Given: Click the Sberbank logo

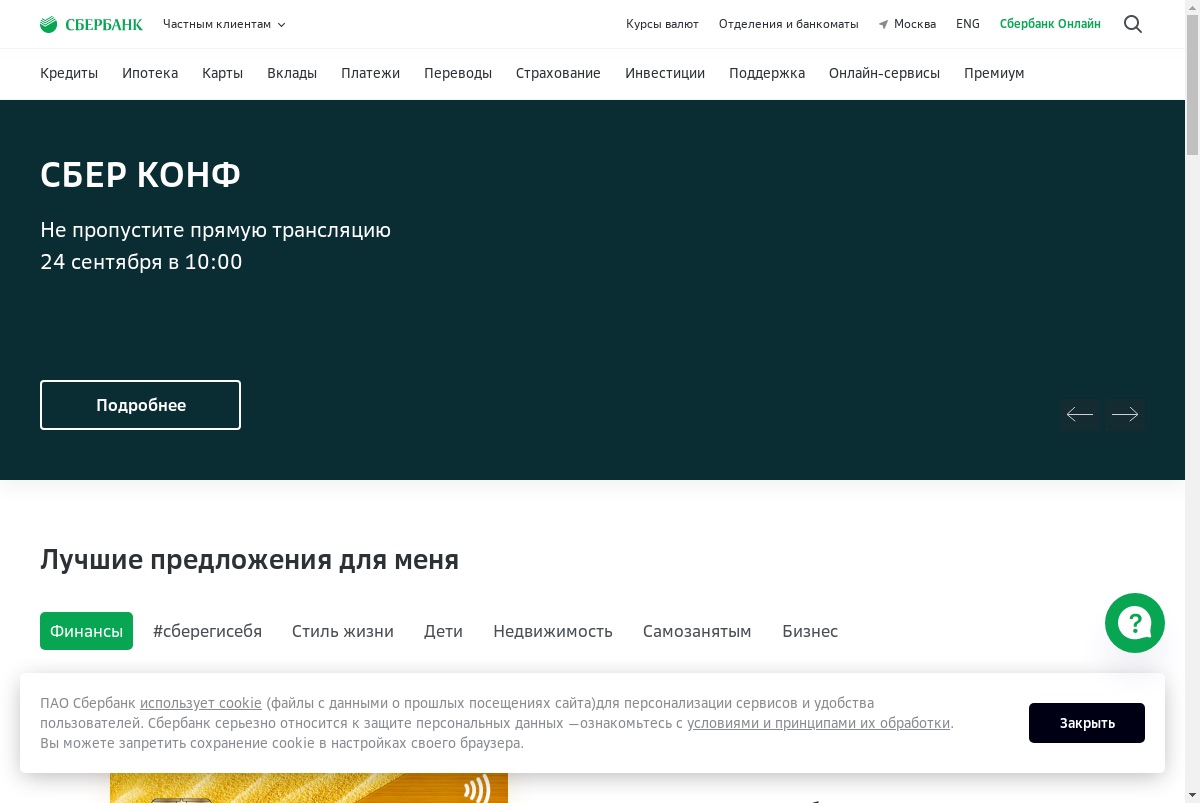Looking at the screenshot, I should 91,24.
